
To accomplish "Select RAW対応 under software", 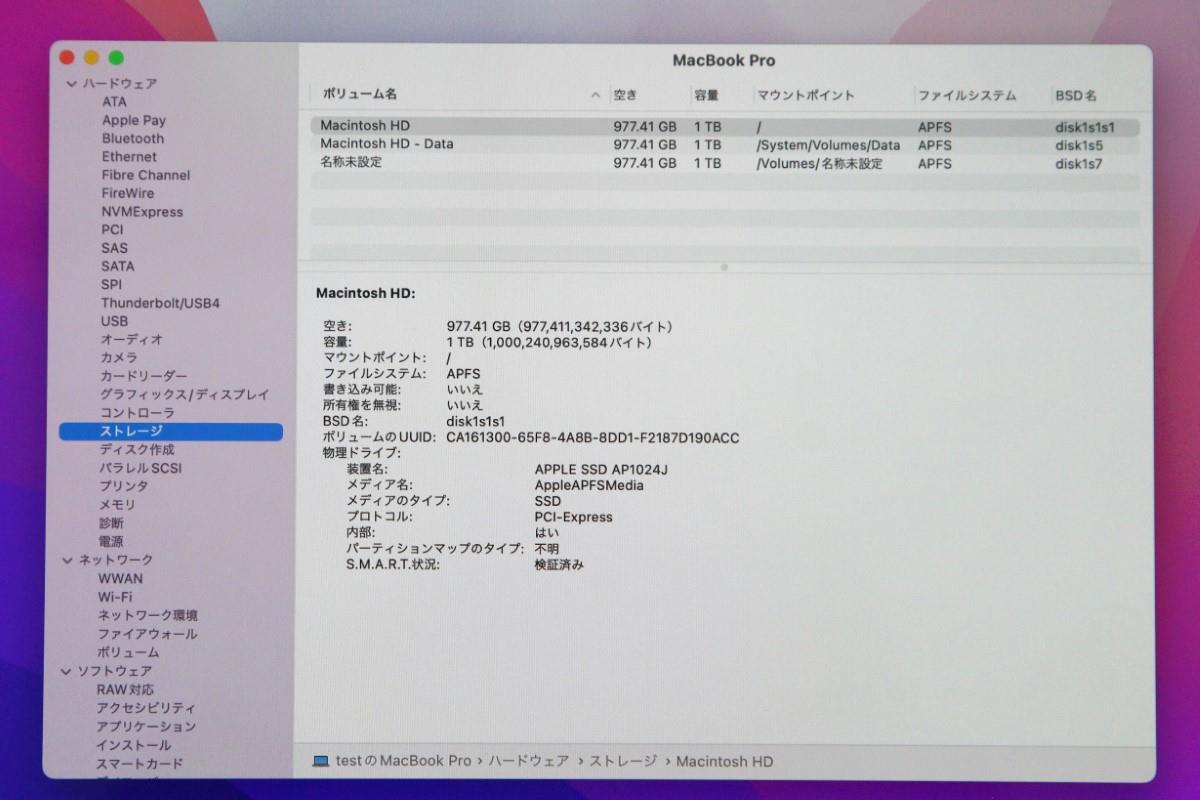I will click(125, 690).
